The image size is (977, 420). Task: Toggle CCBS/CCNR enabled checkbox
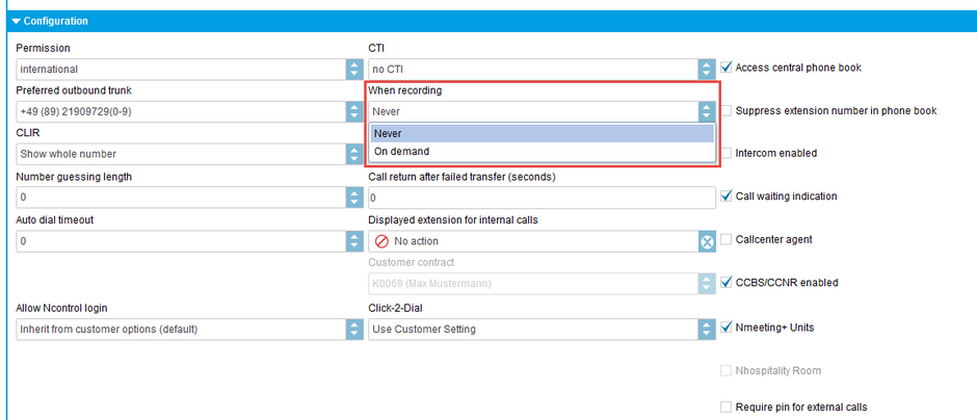point(726,282)
